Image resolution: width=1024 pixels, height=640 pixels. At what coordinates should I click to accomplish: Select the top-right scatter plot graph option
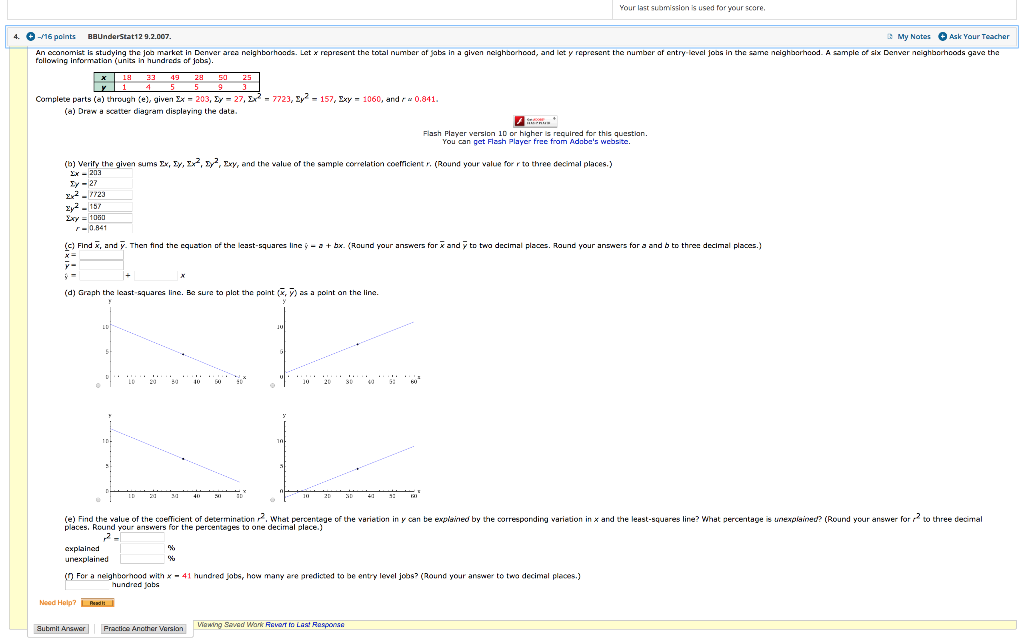tap(272, 385)
